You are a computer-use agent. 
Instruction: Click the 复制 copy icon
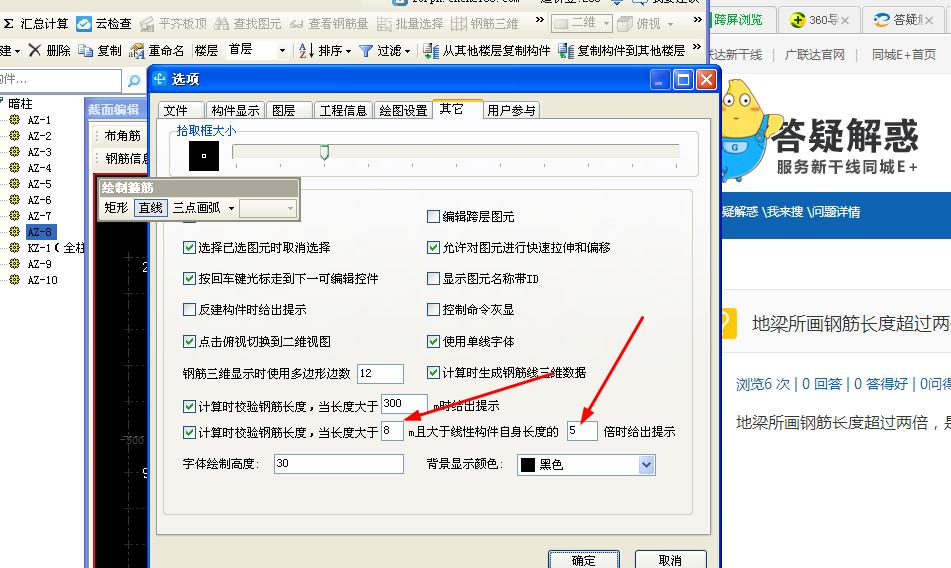tap(86, 51)
